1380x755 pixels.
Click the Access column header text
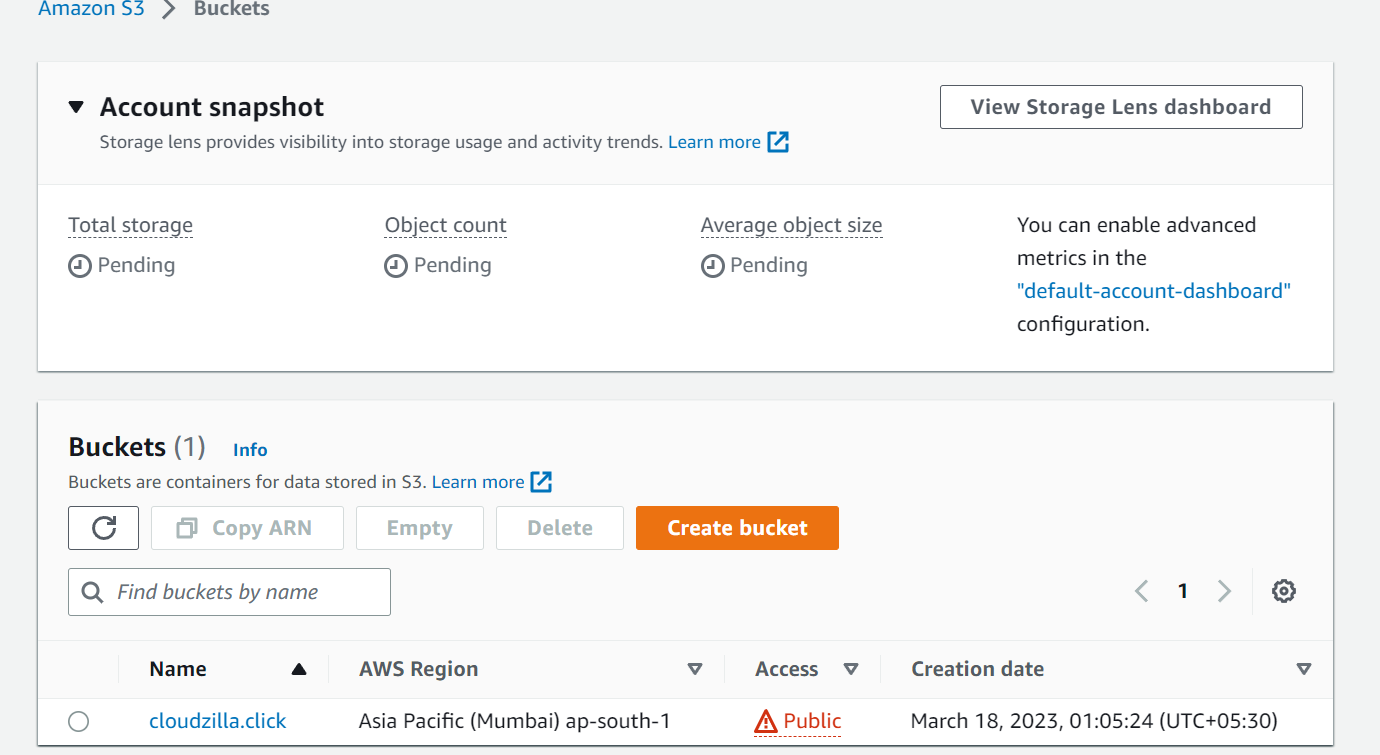click(787, 669)
